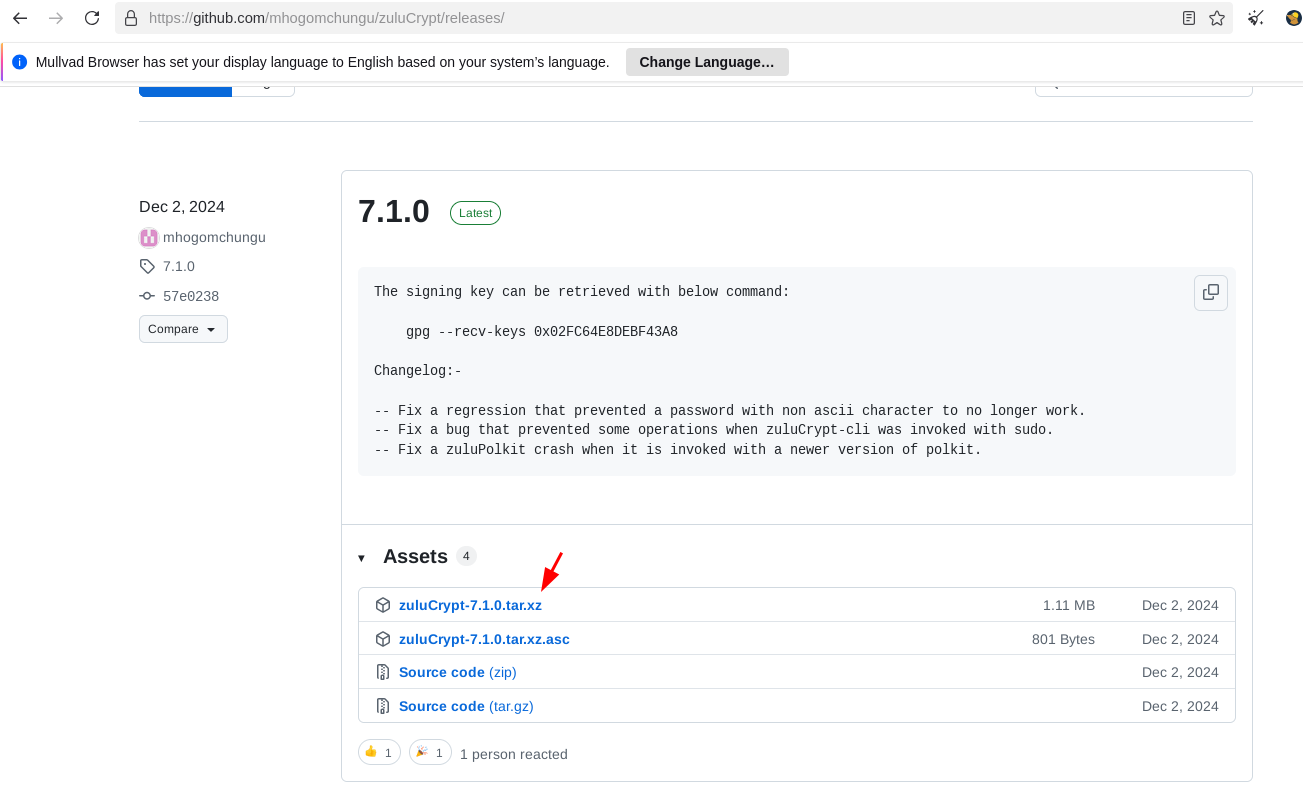The image size is (1303, 795).
Task: Download zuluCrypt-7.1.0.tar.xz.asc signature file
Action: (x=484, y=639)
